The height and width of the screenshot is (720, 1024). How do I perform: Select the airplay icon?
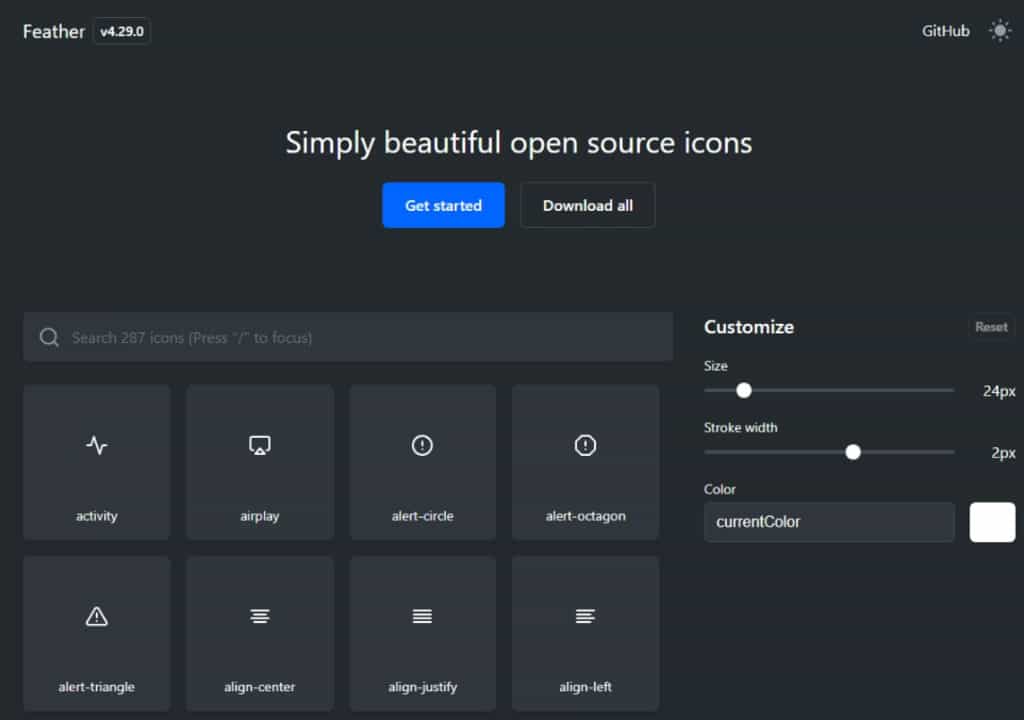[260, 462]
